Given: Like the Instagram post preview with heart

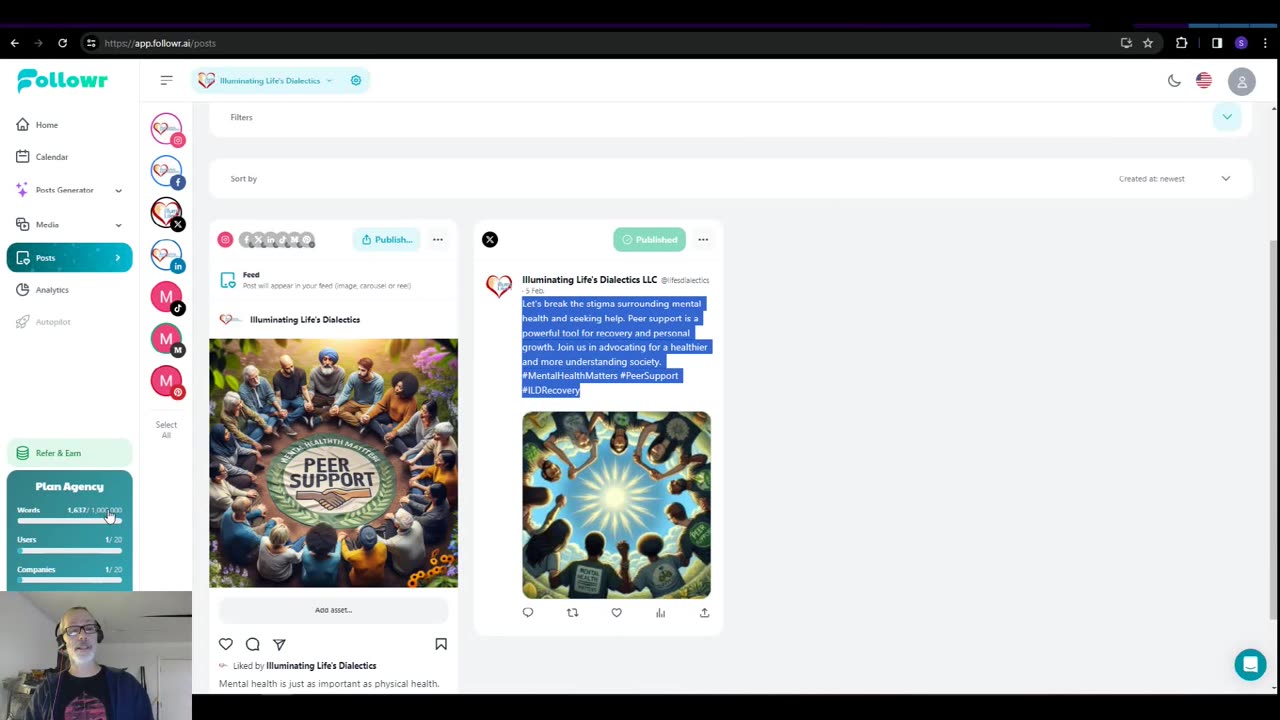Looking at the screenshot, I should pos(226,645).
